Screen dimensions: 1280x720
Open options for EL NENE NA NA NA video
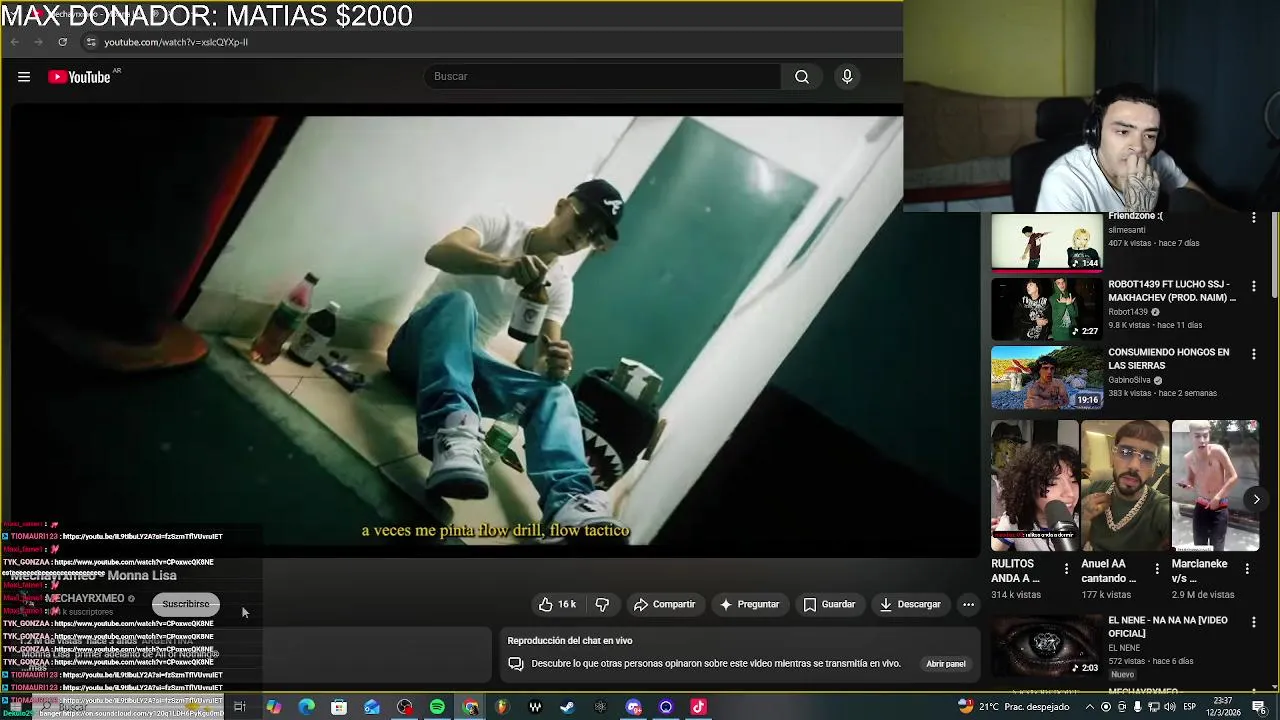(1254, 622)
